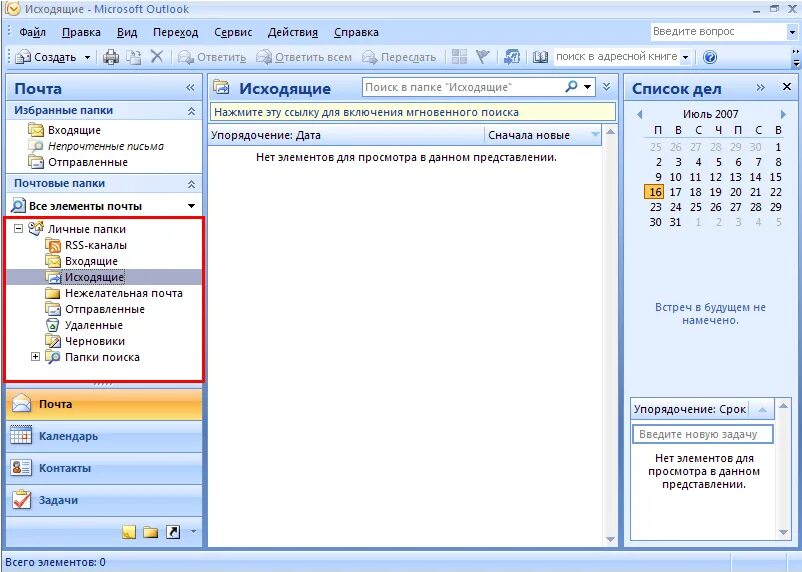
Task: Click the Follow Up flag icon
Action: pos(482,56)
